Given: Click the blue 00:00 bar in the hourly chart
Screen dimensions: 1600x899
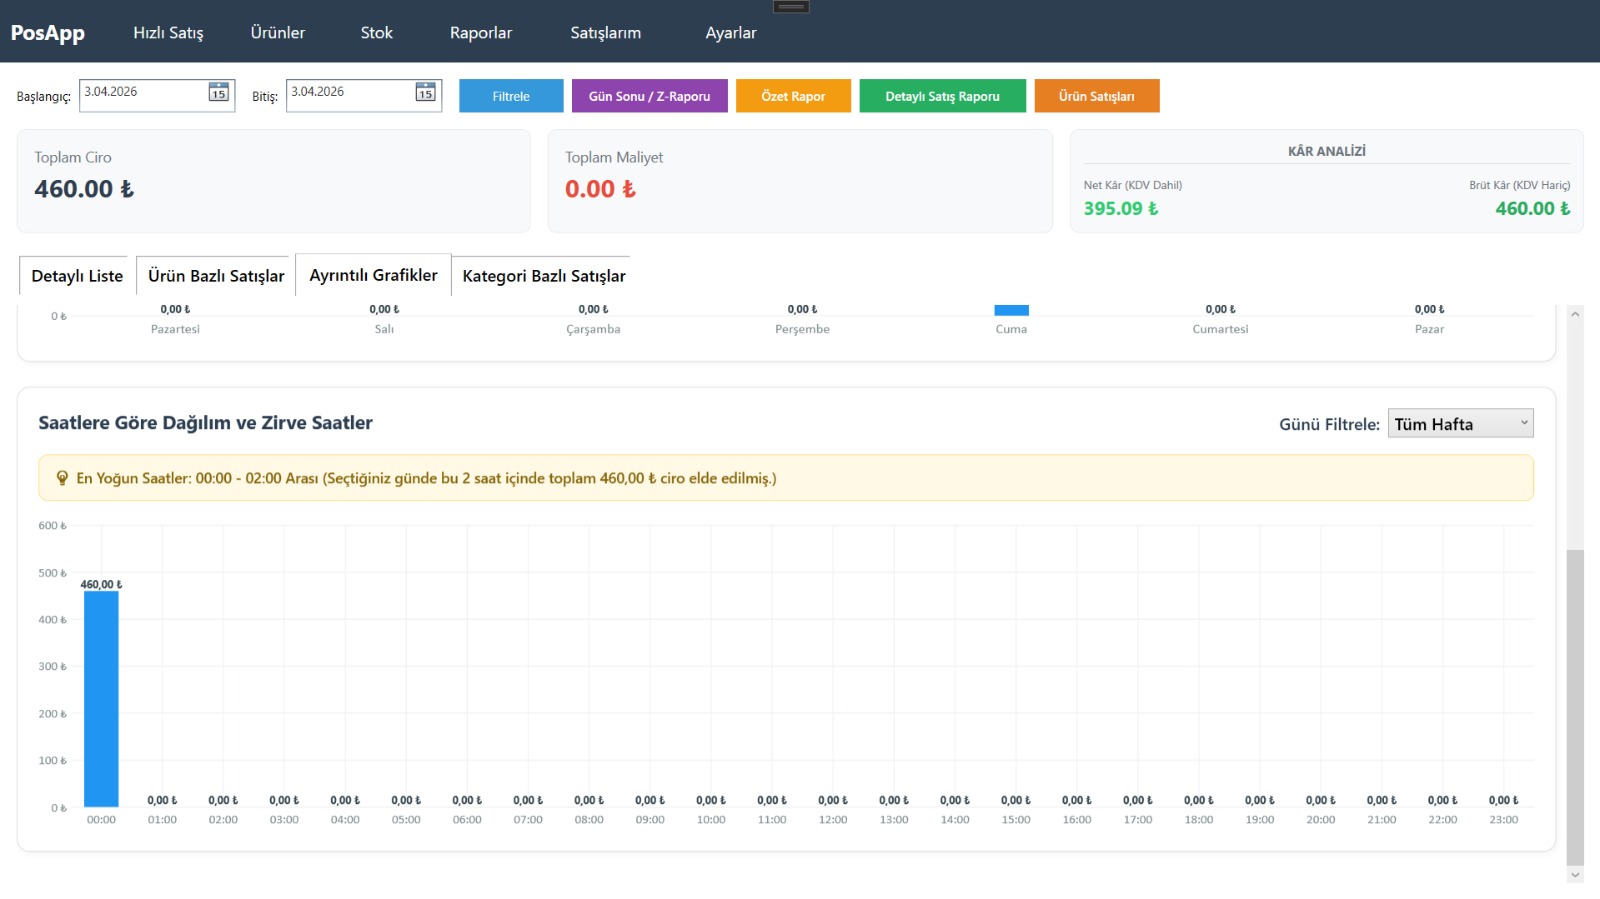Looking at the screenshot, I should click(101, 699).
